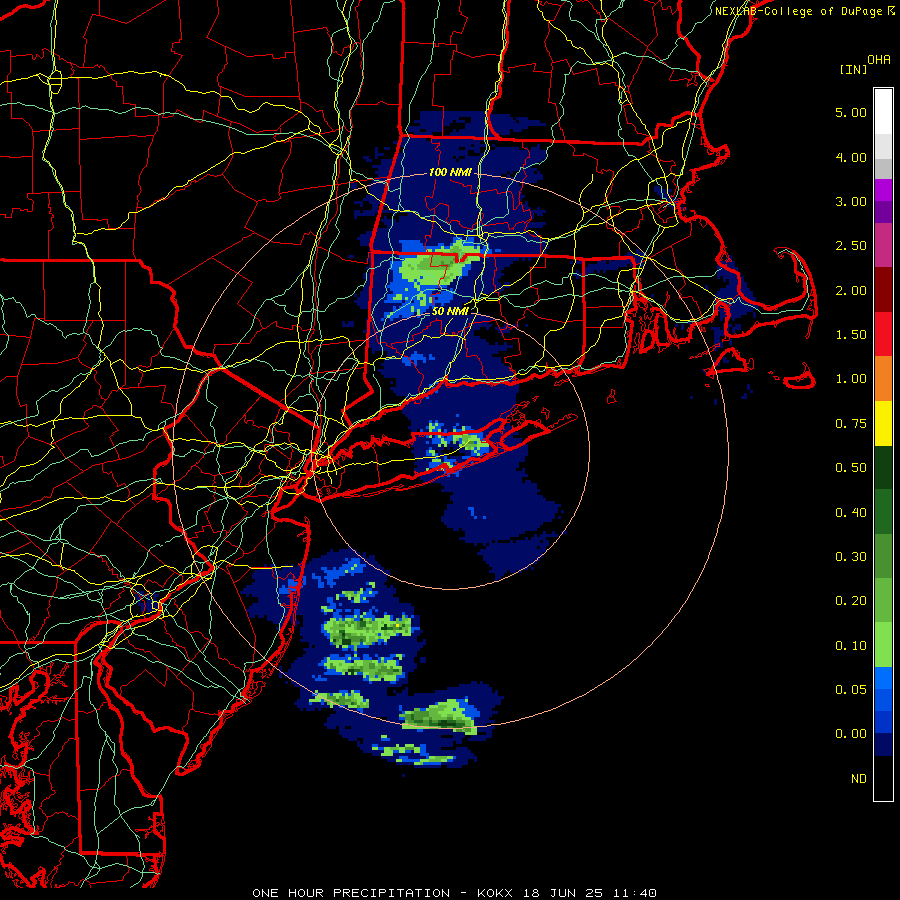Image resolution: width=900 pixels, height=900 pixels.
Task: Click the 0.30 legend value
Action: point(851,557)
